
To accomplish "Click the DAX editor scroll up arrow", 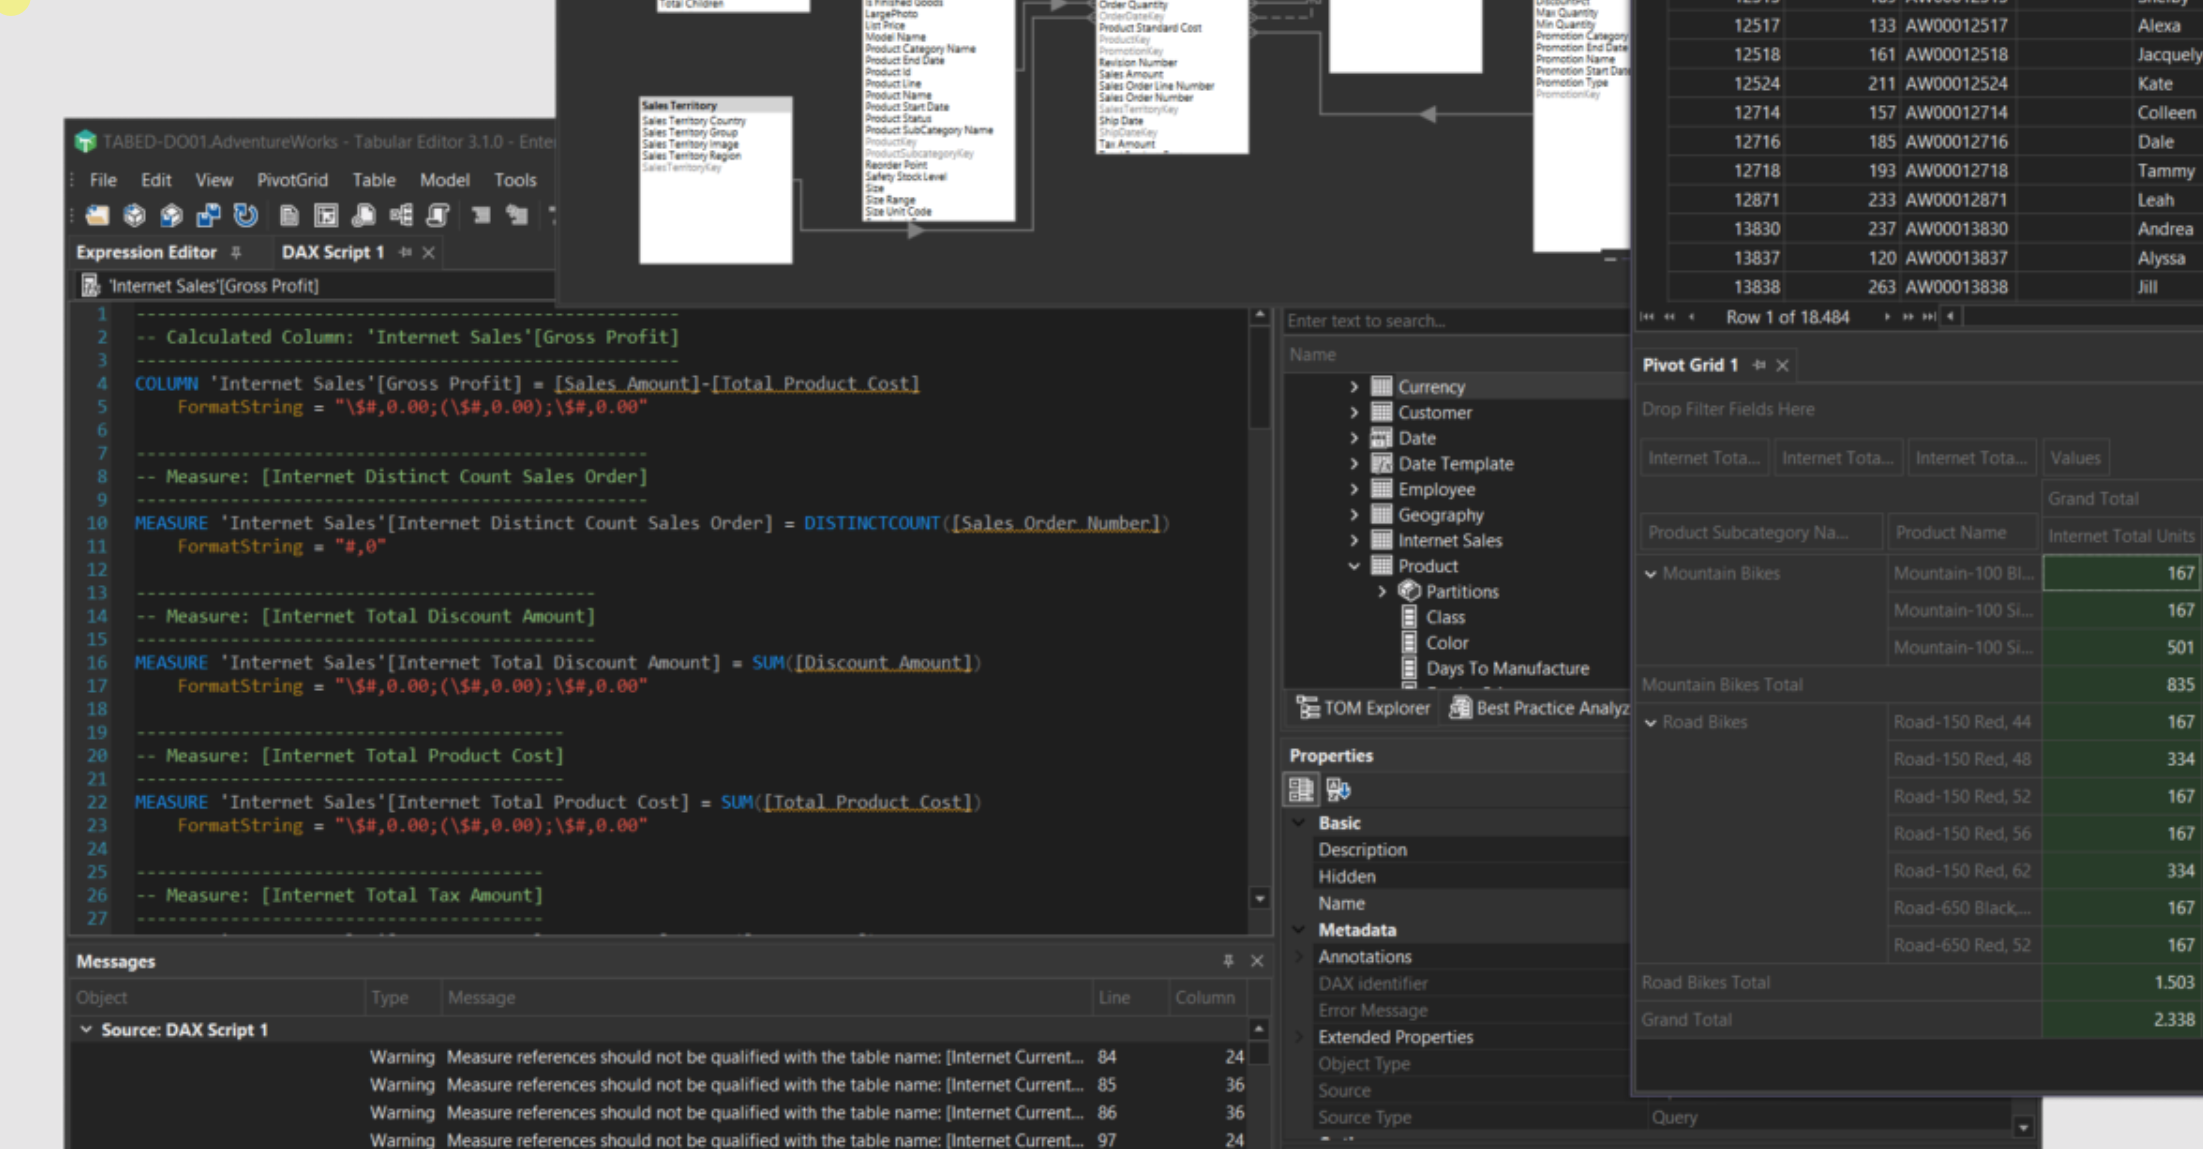I will (1260, 316).
